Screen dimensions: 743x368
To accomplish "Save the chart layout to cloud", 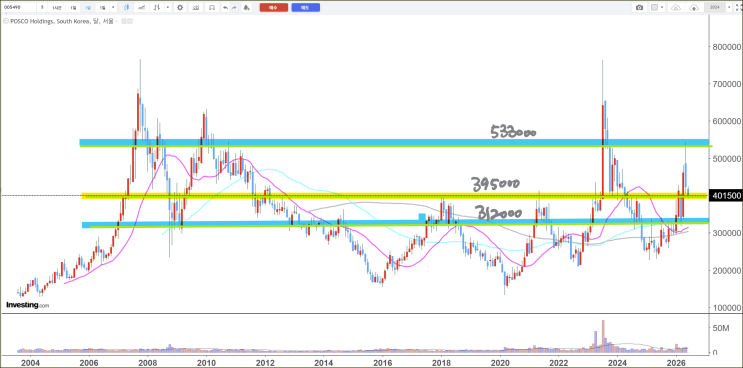I will (694, 8).
